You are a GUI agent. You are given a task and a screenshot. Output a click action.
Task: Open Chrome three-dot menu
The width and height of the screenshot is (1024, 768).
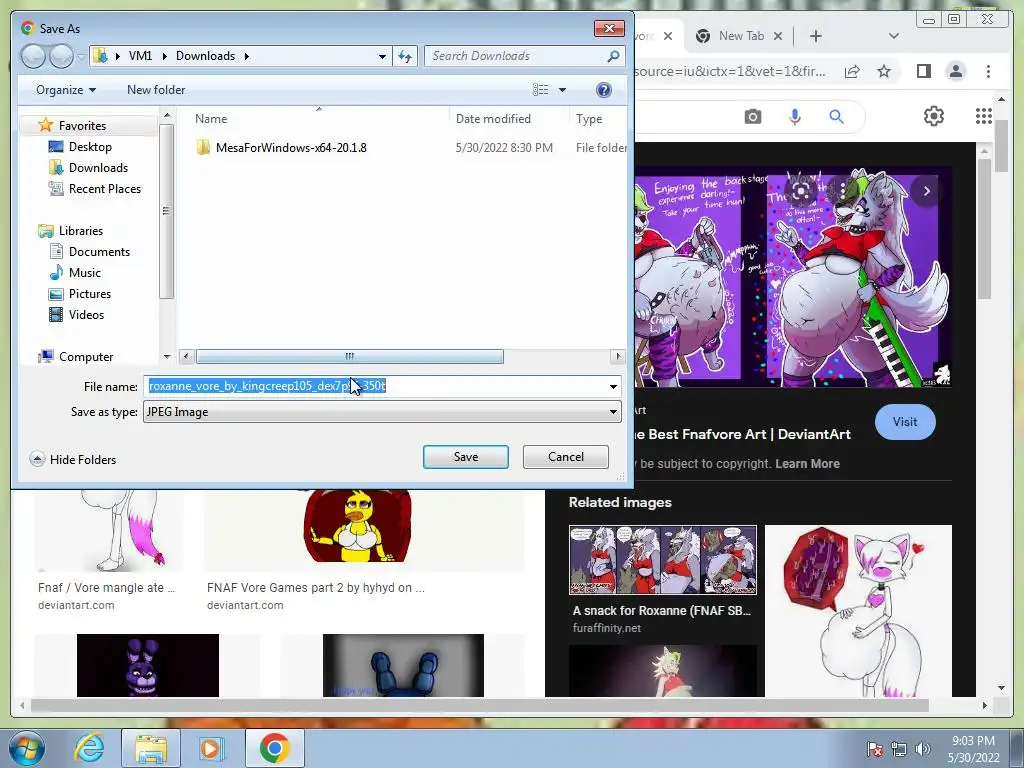tap(988, 71)
